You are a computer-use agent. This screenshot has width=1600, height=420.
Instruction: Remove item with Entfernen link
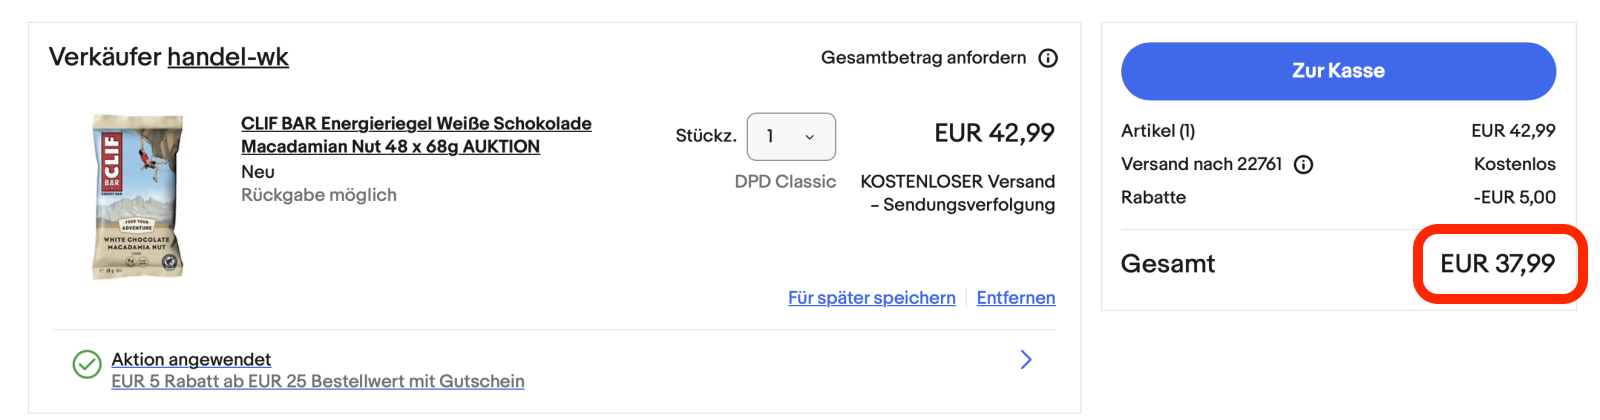[1015, 298]
